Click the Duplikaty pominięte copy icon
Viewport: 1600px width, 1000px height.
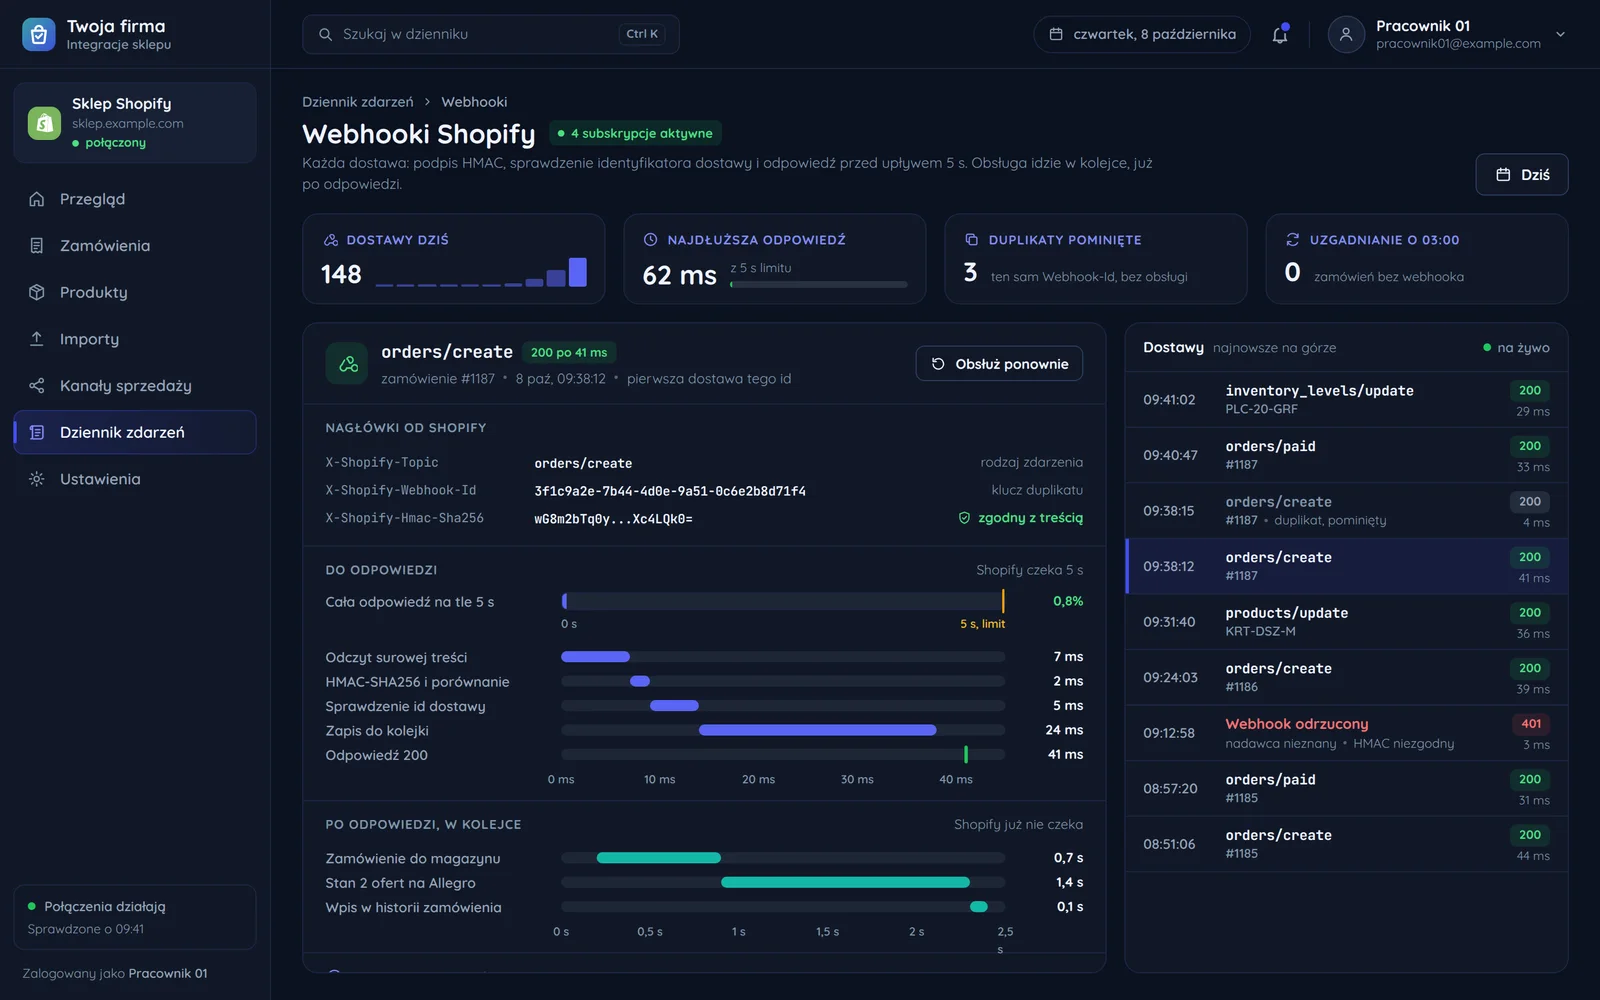tap(971, 240)
